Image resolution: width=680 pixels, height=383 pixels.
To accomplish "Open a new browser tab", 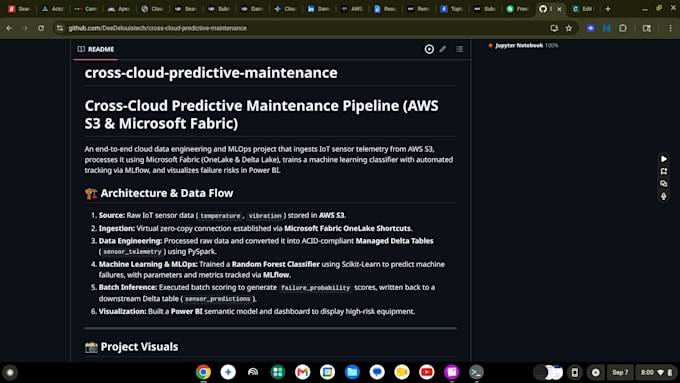I will (x=608, y=9).
